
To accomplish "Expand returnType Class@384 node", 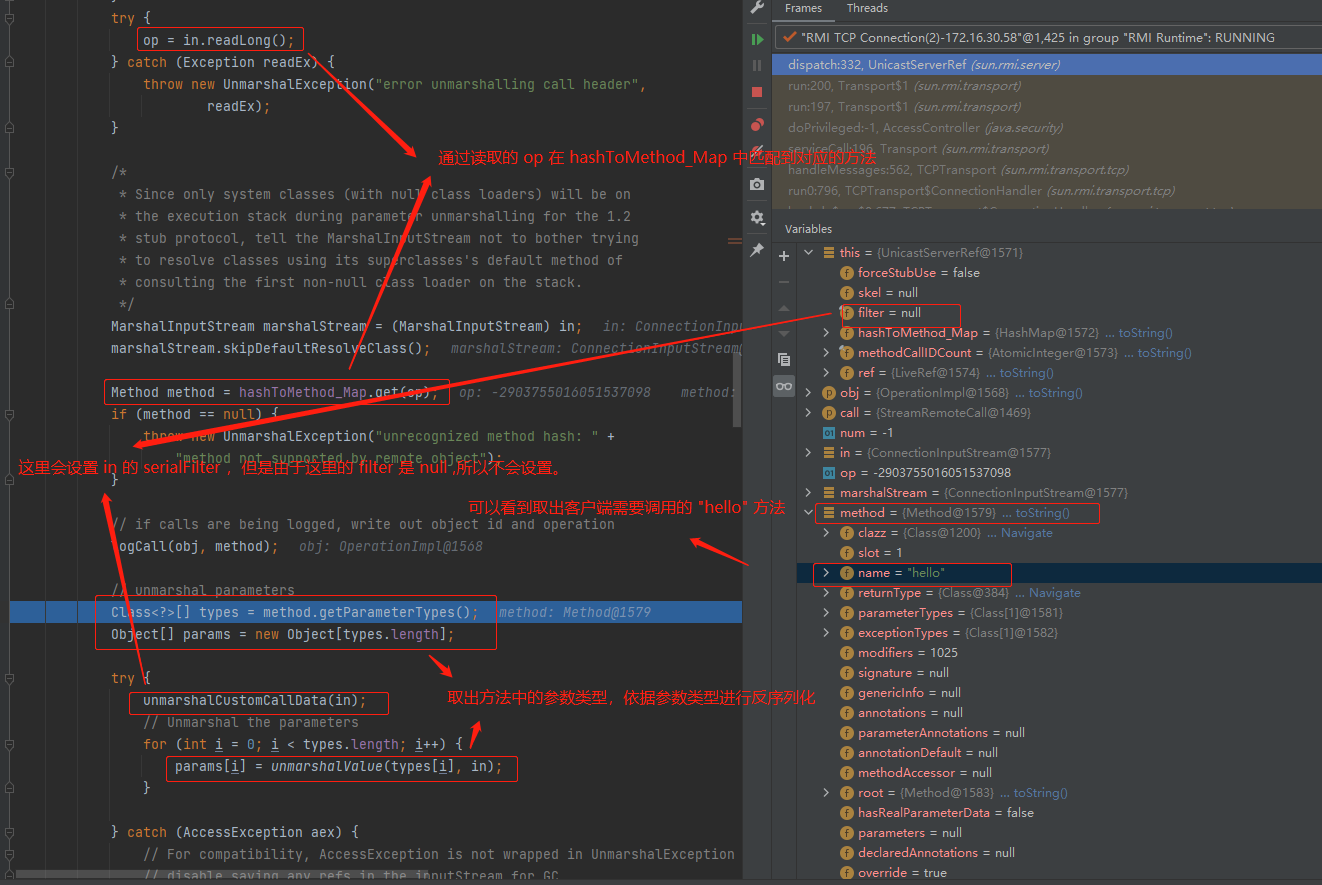I will click(826, 593).
